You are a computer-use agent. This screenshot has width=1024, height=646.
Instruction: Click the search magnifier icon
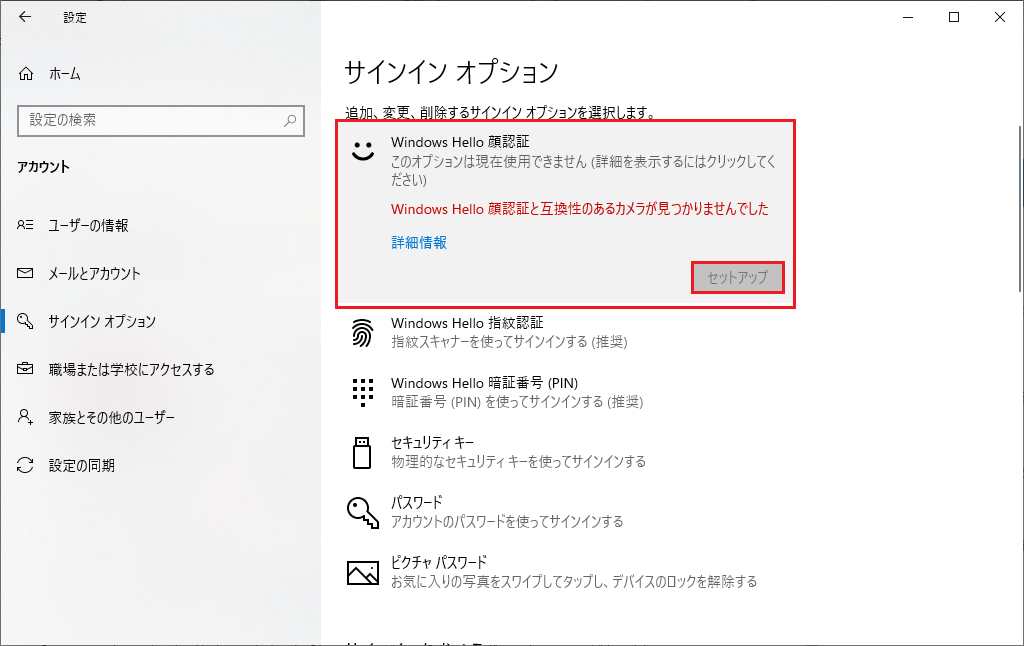(290, 120)
